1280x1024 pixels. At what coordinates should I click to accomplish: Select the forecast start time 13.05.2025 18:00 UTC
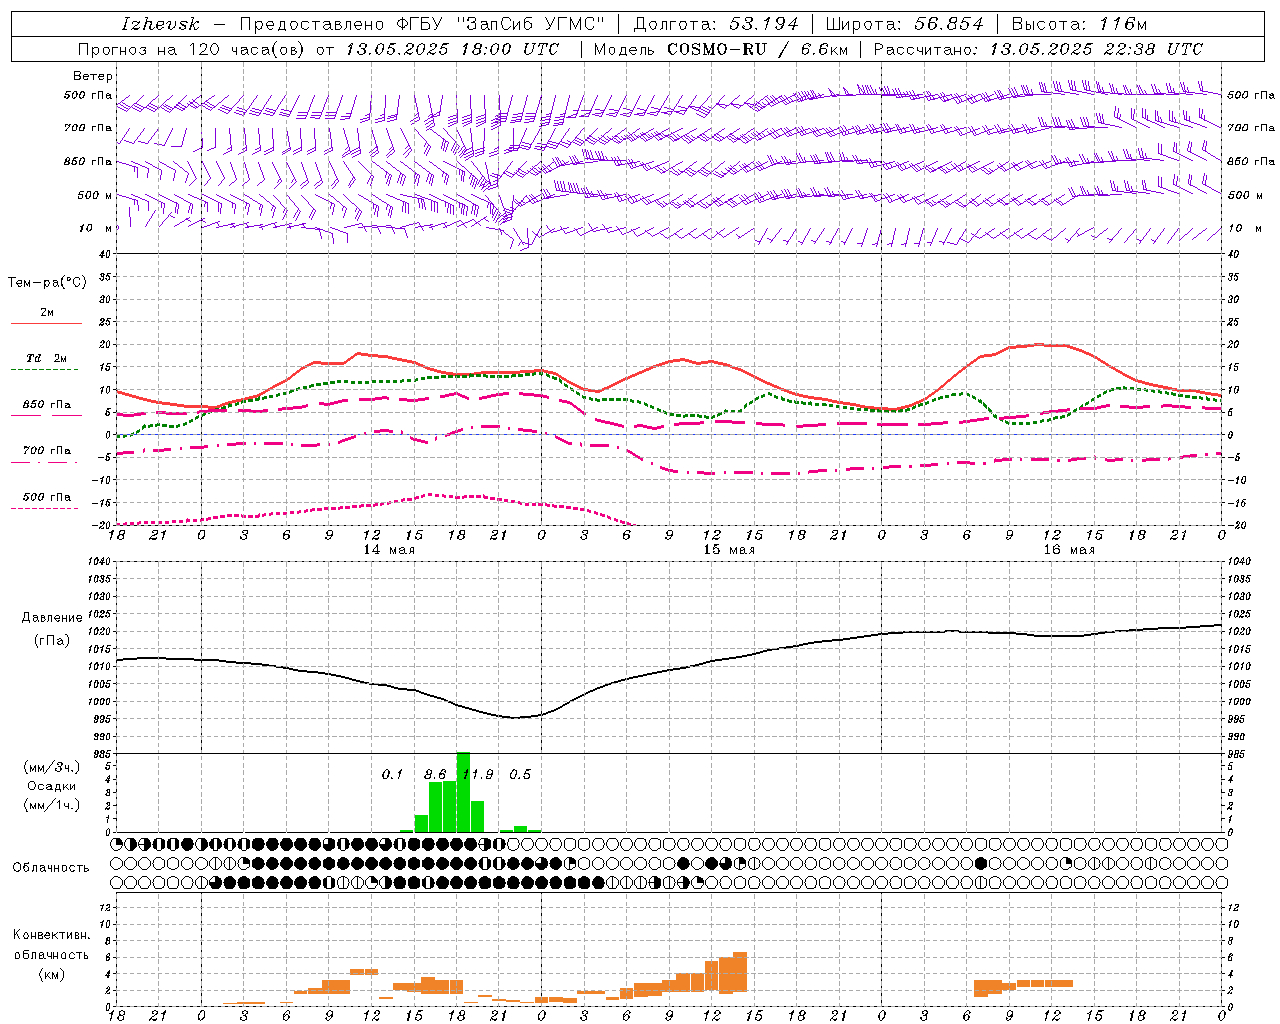[452, 49]
